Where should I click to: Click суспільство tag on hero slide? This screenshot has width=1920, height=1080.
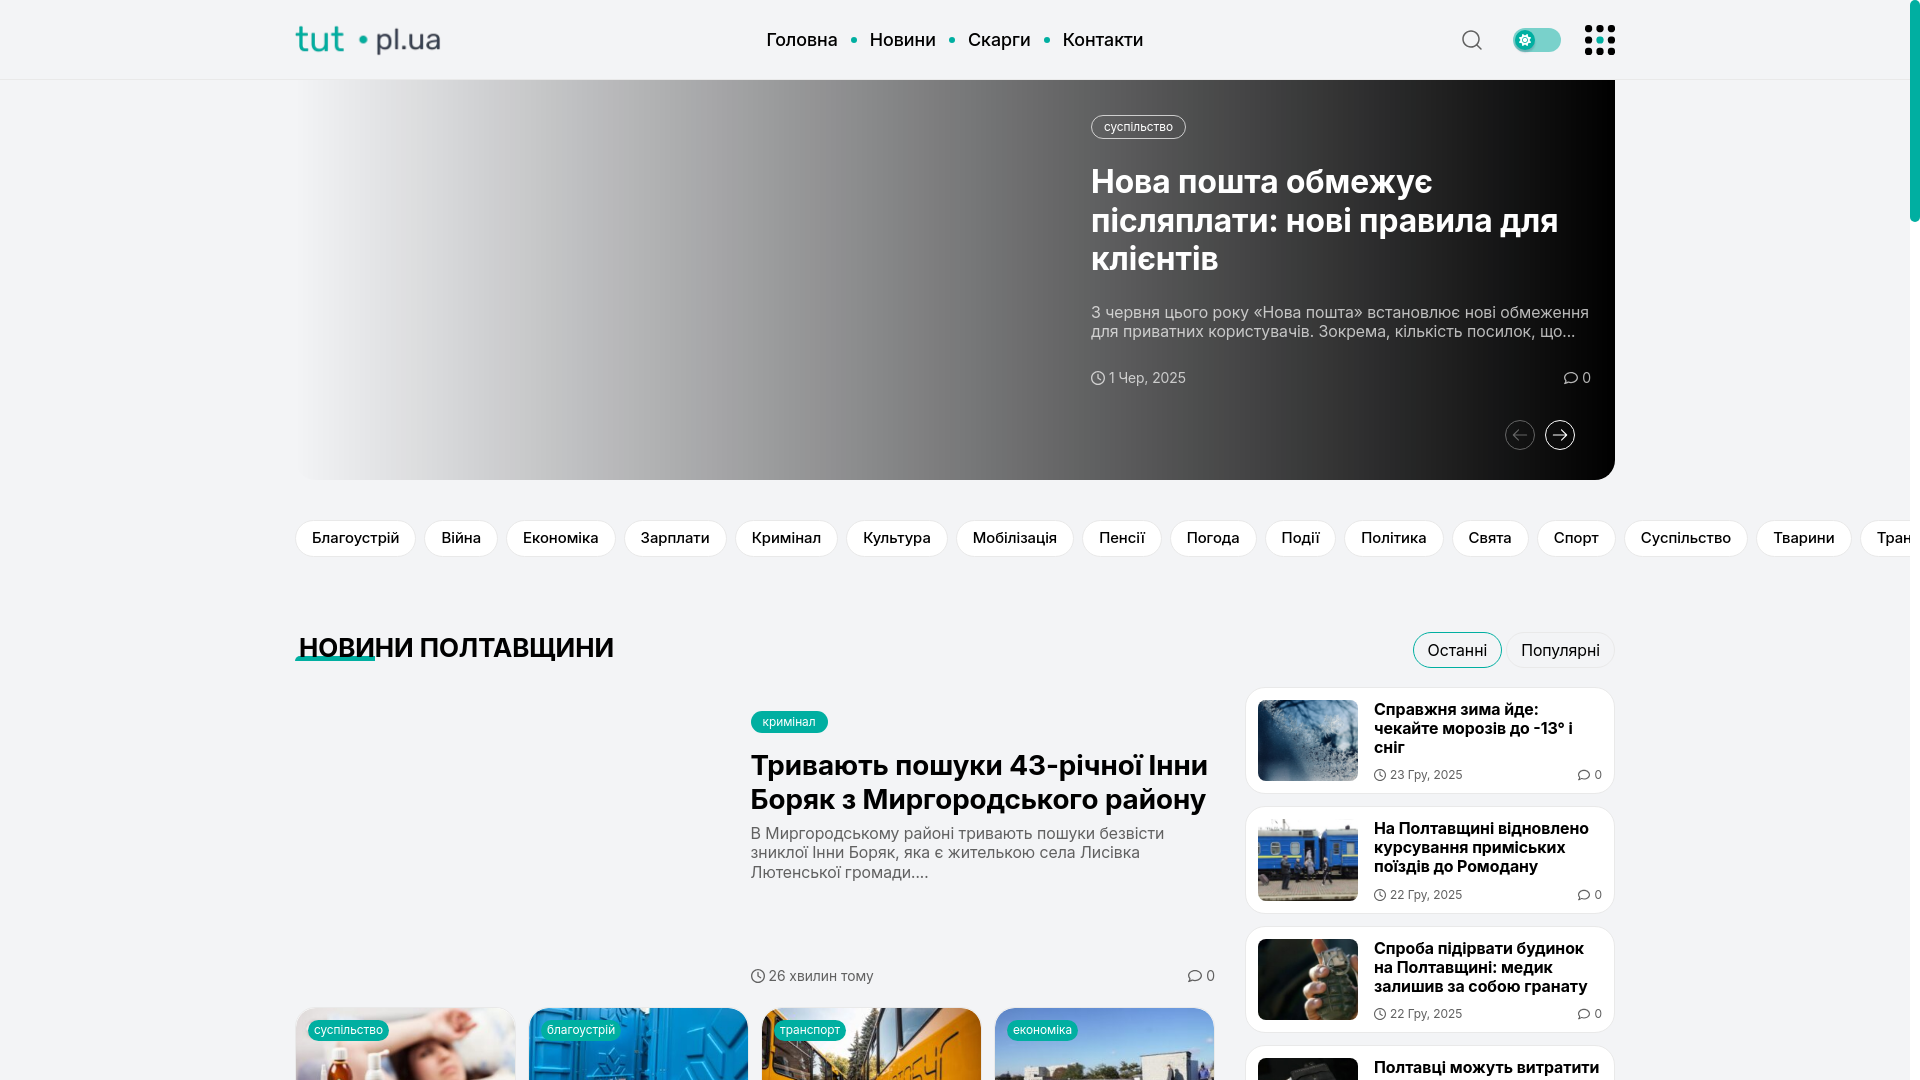point(1138,127)
